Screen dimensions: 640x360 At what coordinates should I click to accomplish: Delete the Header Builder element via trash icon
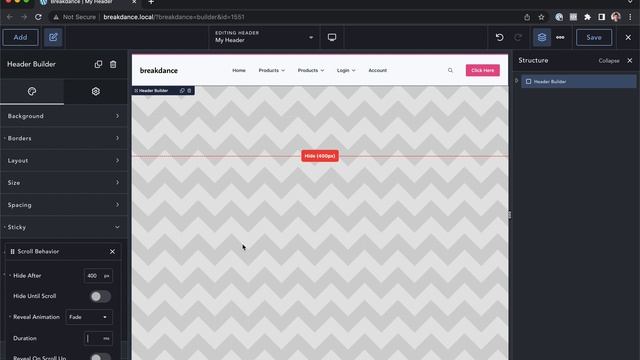point(113,64)
